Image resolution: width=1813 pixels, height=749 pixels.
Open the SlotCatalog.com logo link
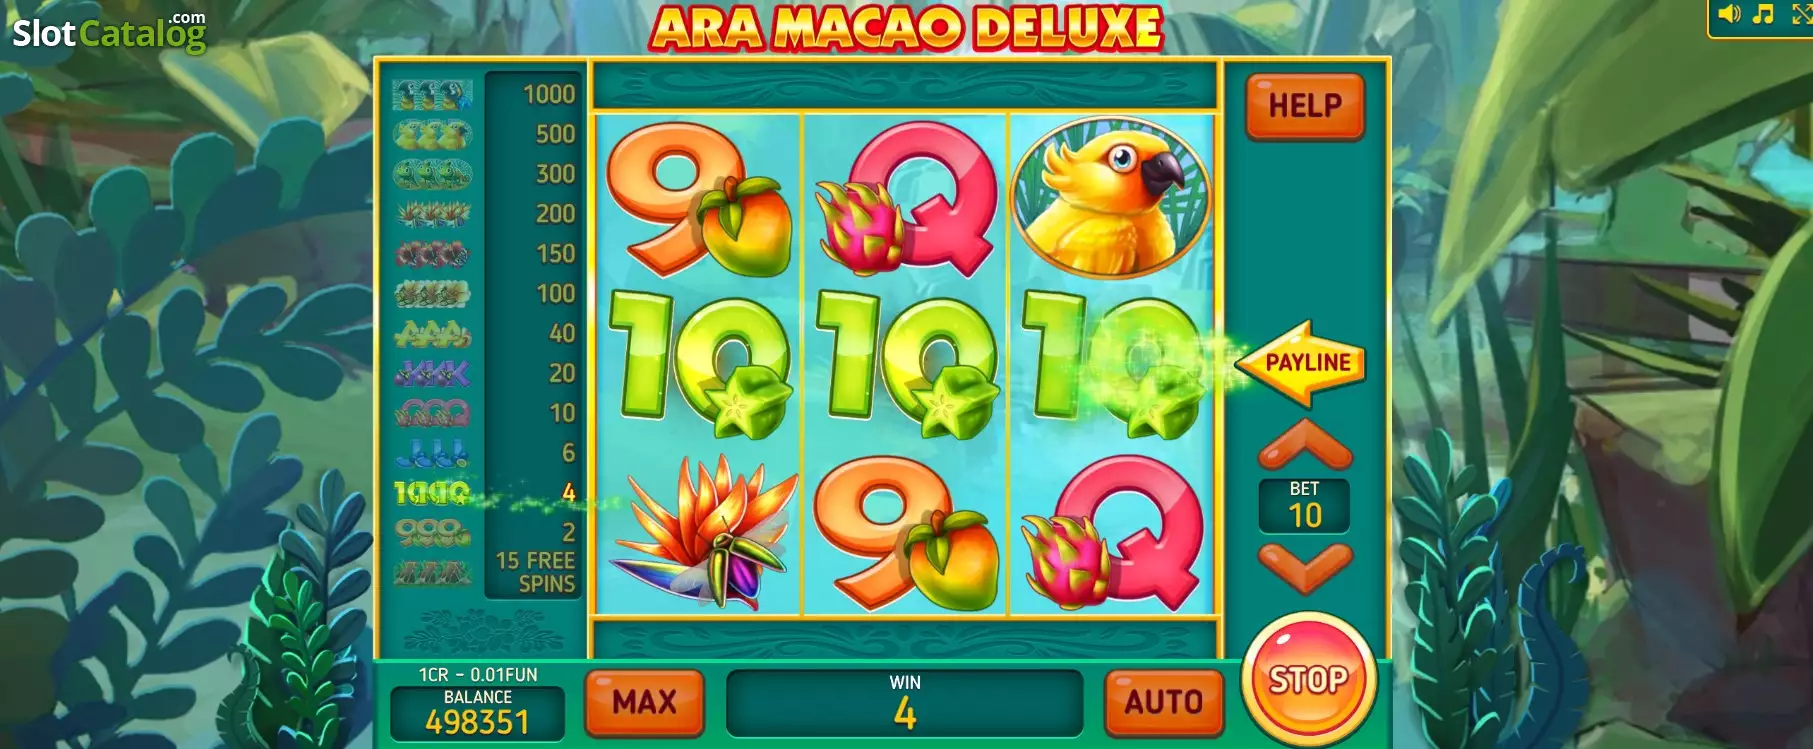(109, 32)
